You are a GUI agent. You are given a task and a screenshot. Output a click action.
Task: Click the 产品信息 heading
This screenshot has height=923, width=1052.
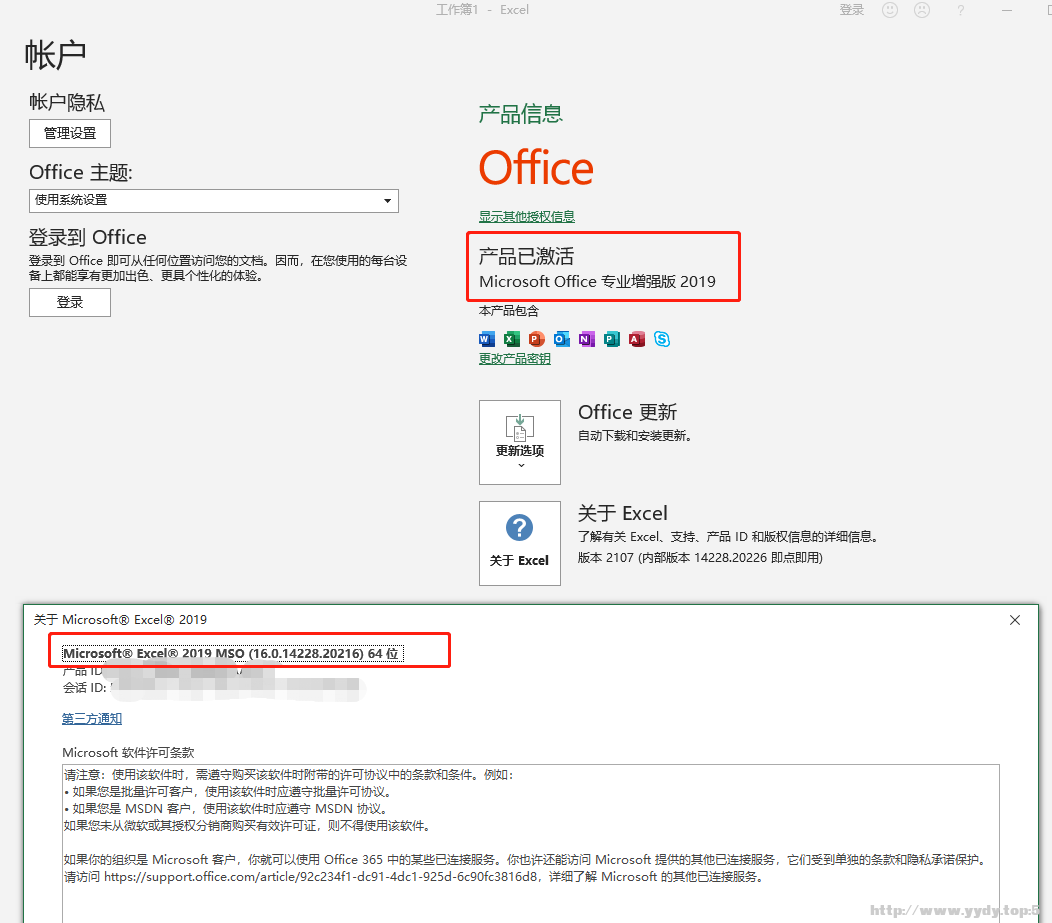[521, 114]
